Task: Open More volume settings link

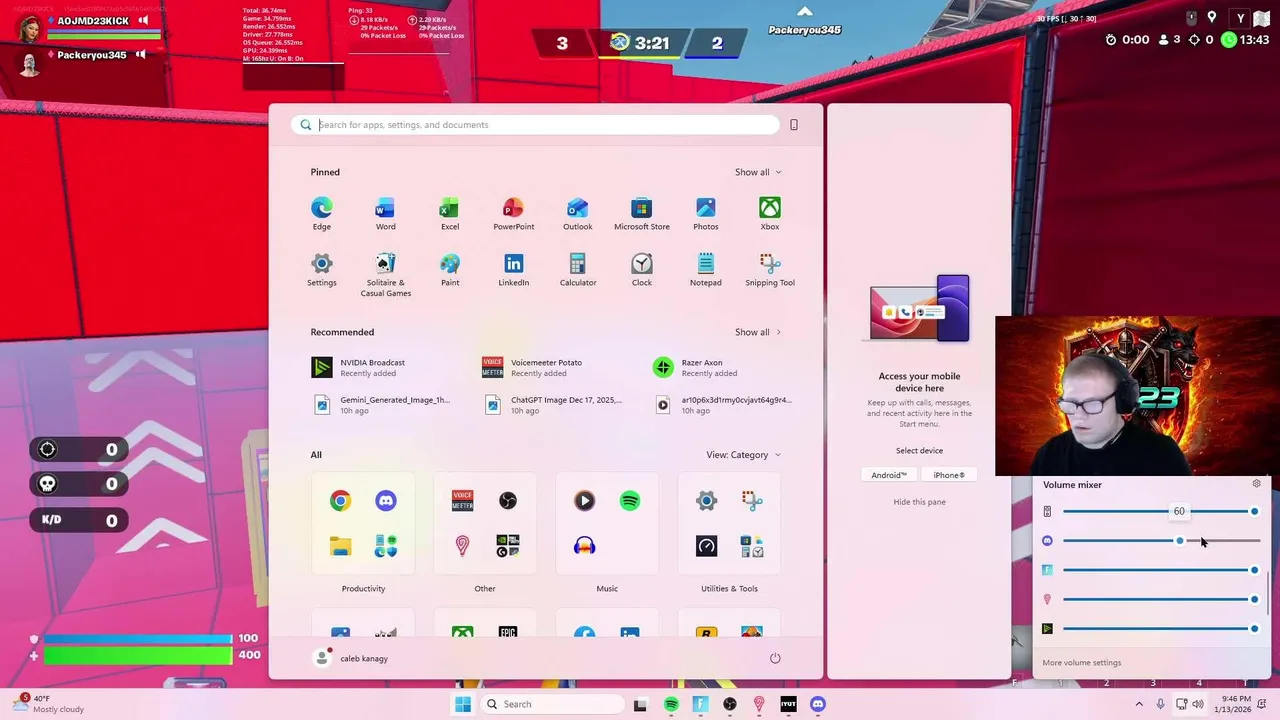Action: click(1081, 662)
